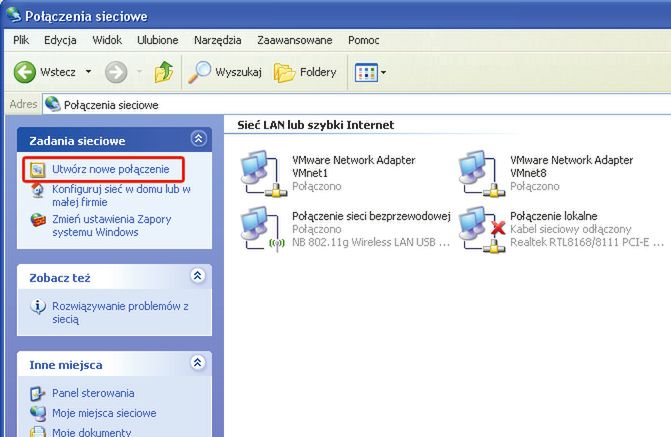Click the Zadania sieciowe header title
Image resolution: width=671 pixels, height=437 pixels.
pos(77,141)
